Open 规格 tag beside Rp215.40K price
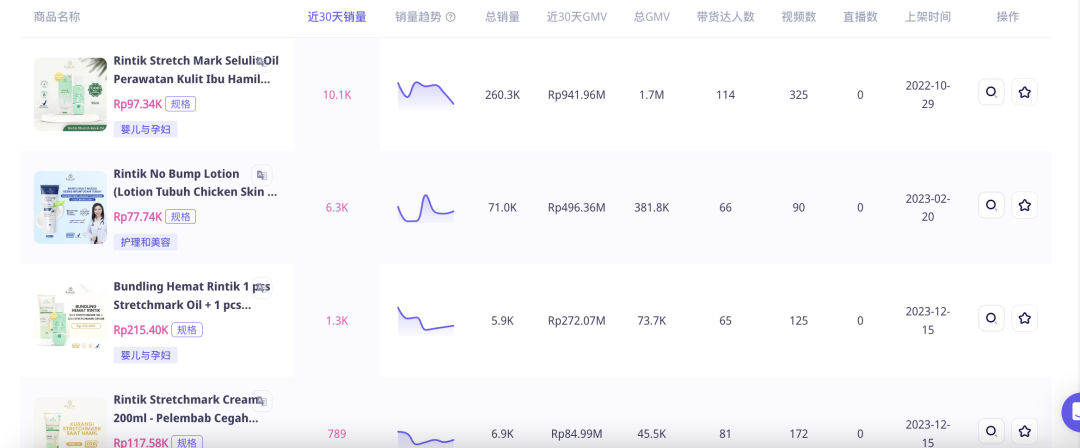The image size is (1080, 448). point(187,330)
